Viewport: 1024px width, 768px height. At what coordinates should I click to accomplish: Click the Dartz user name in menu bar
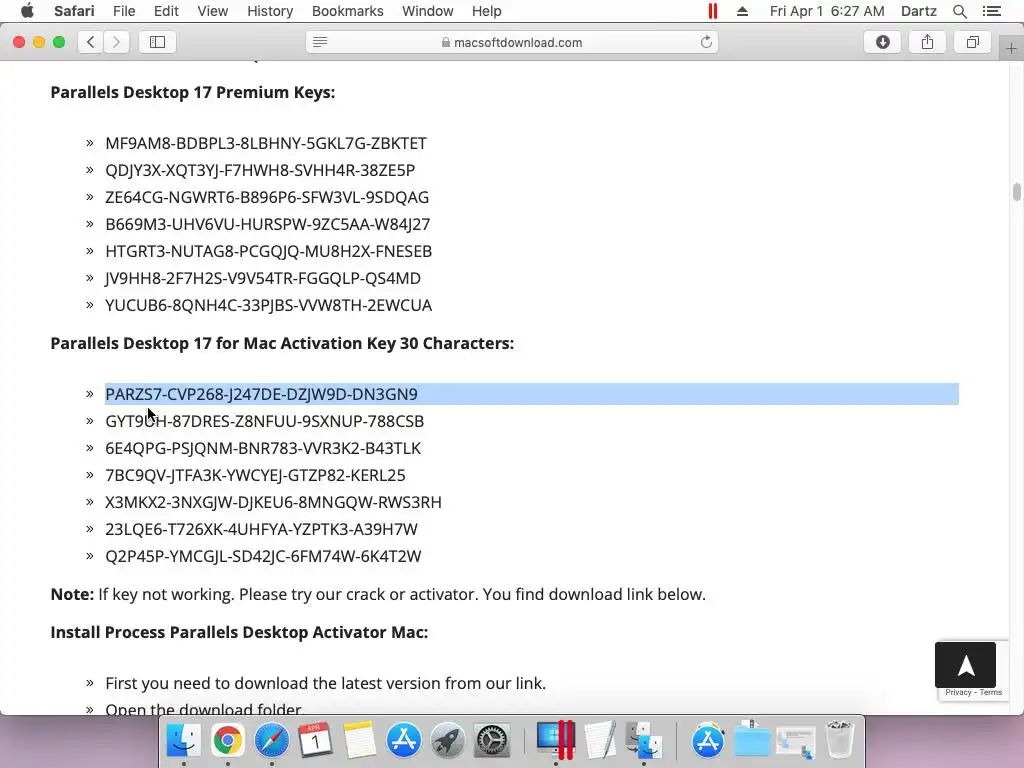pos(918,11)
